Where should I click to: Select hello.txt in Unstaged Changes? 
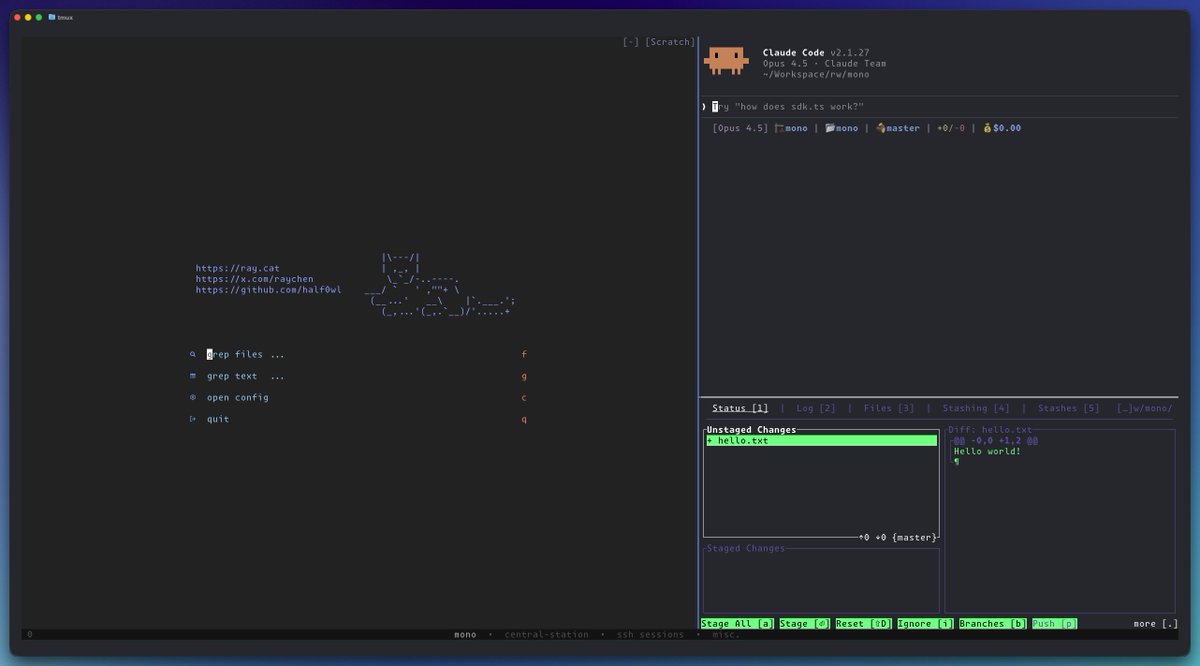(x=821, y=441)
